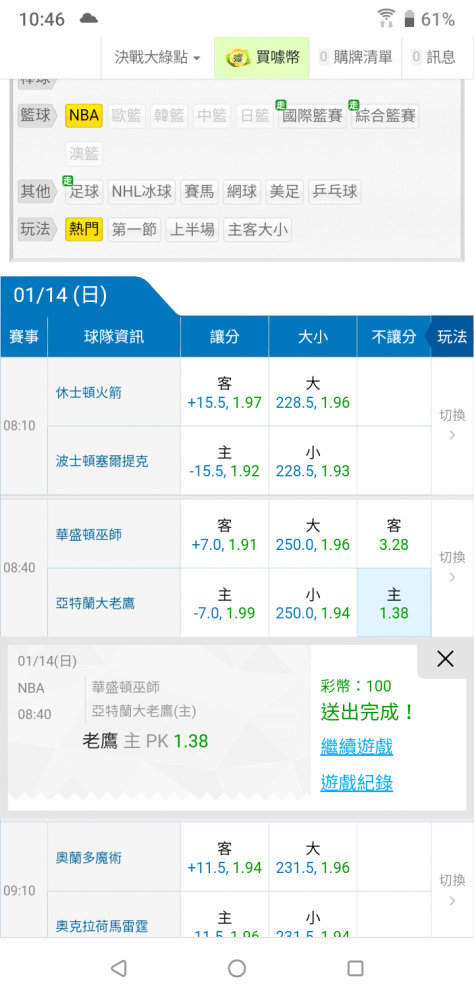
Task: Click the 玩法 column header
Action: [x=452, y=336]
